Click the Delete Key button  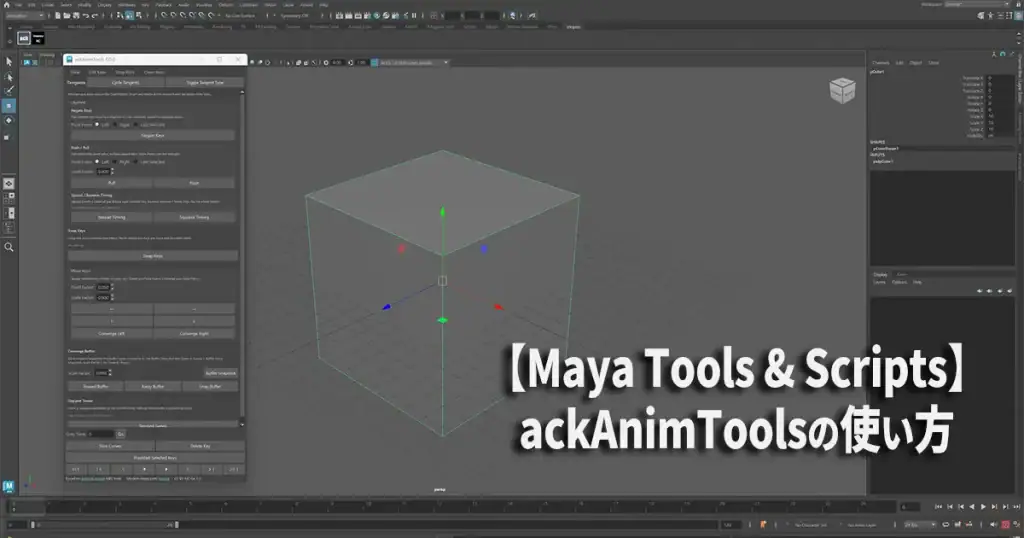click(x=200, y=446)
